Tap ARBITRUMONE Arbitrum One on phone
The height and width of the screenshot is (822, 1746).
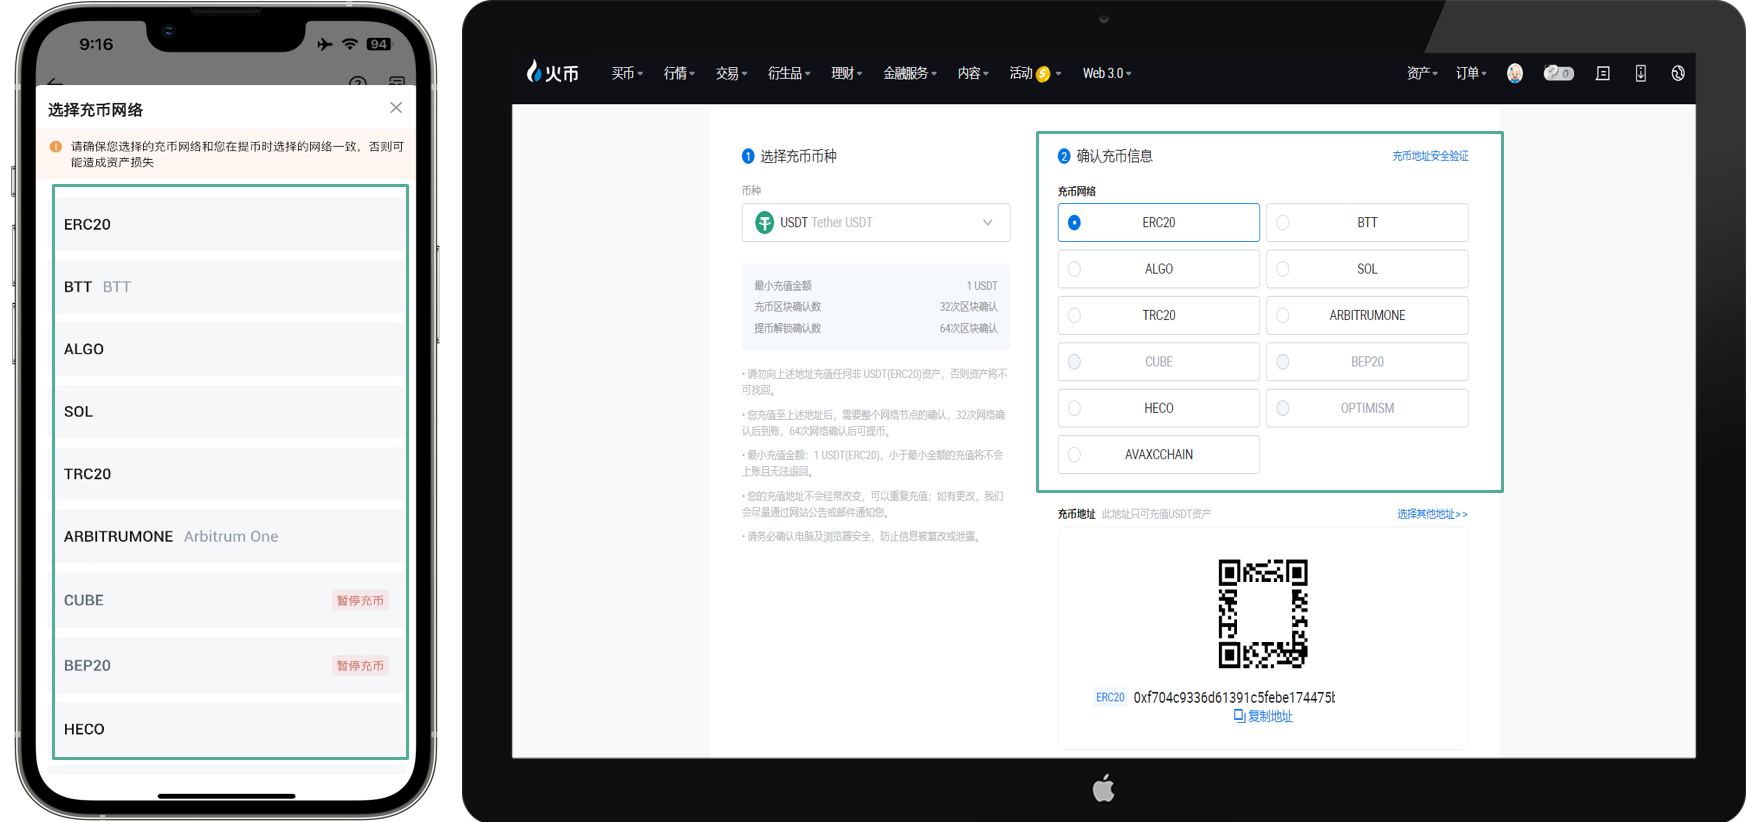230,537
